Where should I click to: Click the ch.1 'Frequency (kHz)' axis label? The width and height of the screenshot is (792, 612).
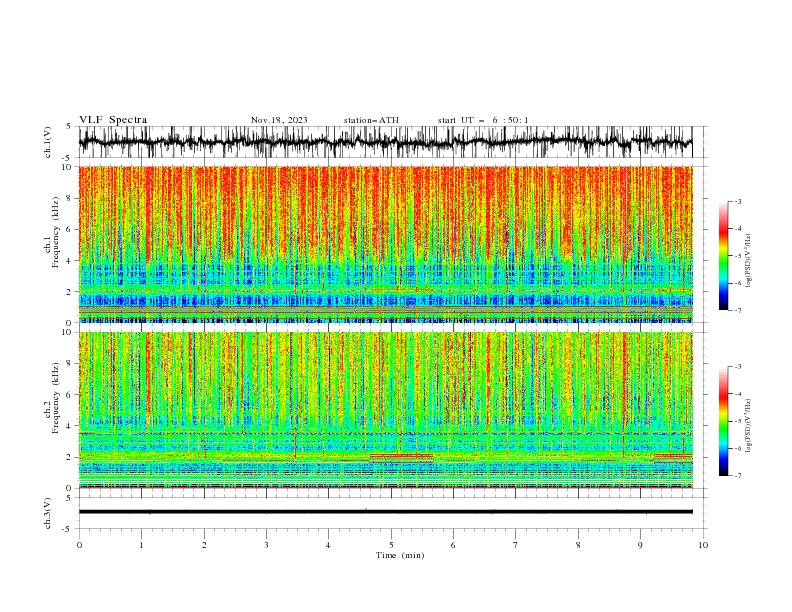(x=56, y=232)
